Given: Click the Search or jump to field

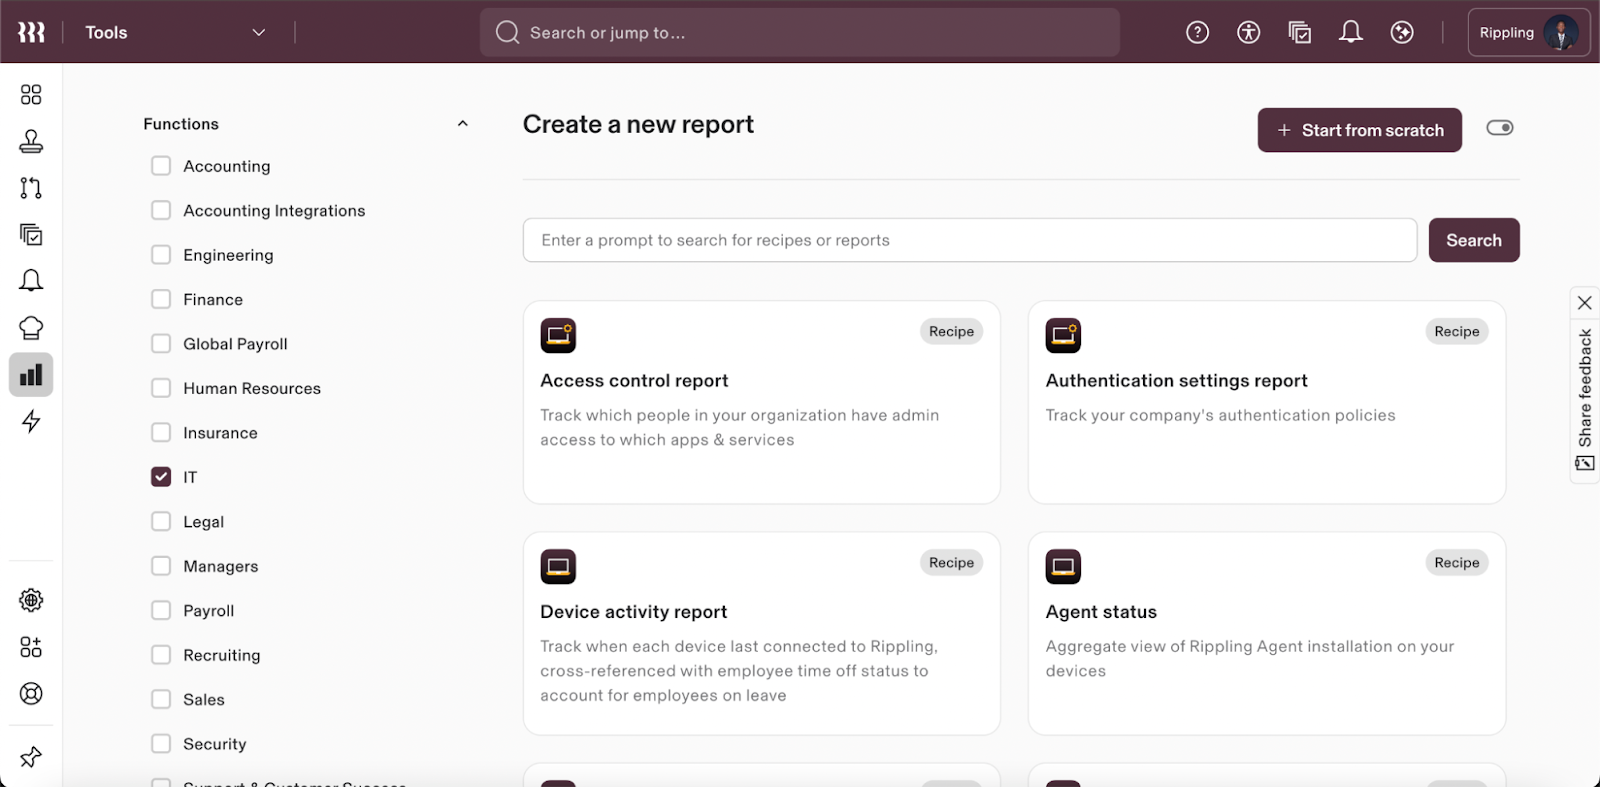Looking at the screenshot, I should (x=800, y=33).
